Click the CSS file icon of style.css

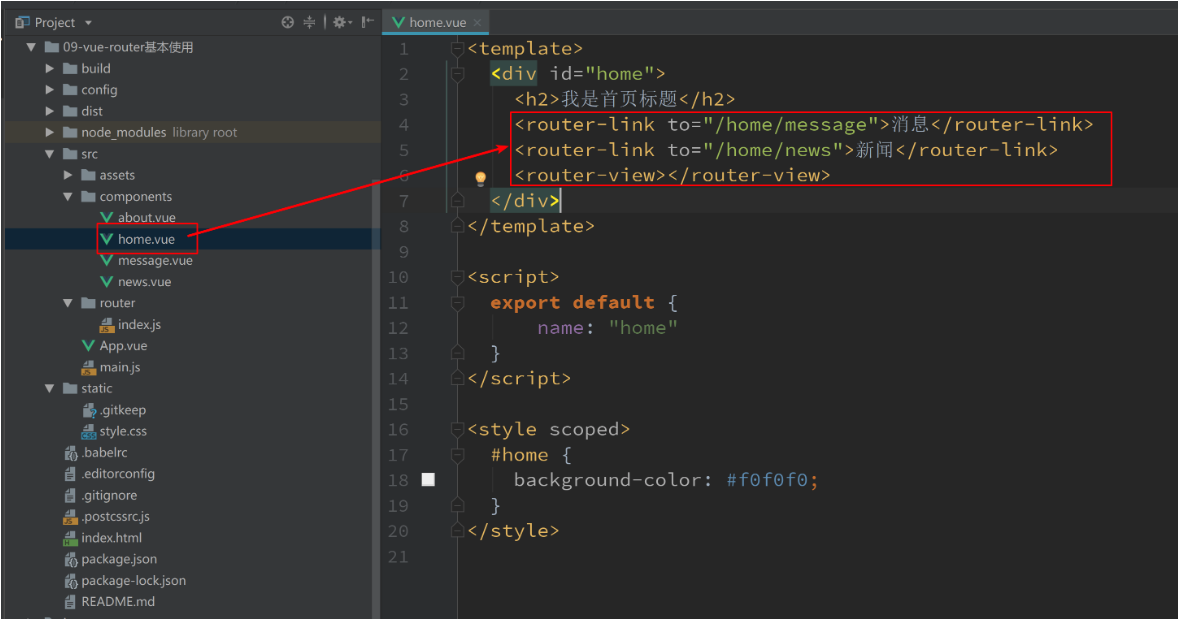point(89,431)
